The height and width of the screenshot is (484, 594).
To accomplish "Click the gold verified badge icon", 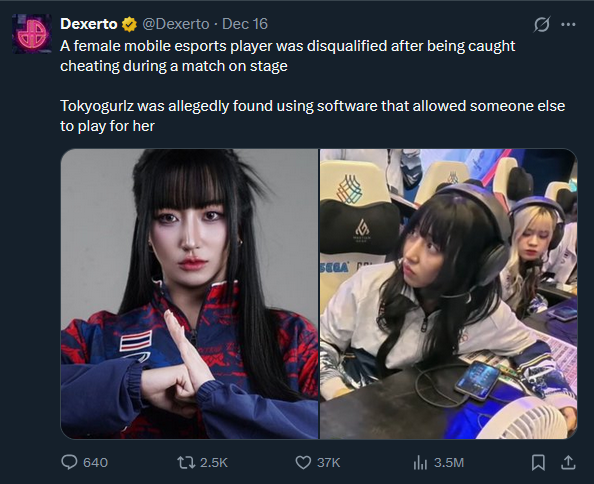I will (129, 24).
